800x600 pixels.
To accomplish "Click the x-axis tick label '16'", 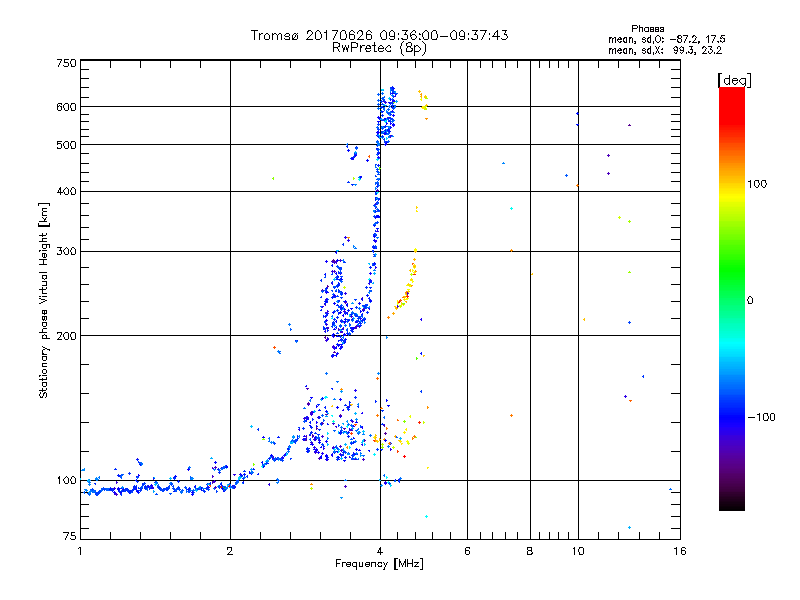I will point(680,551).
